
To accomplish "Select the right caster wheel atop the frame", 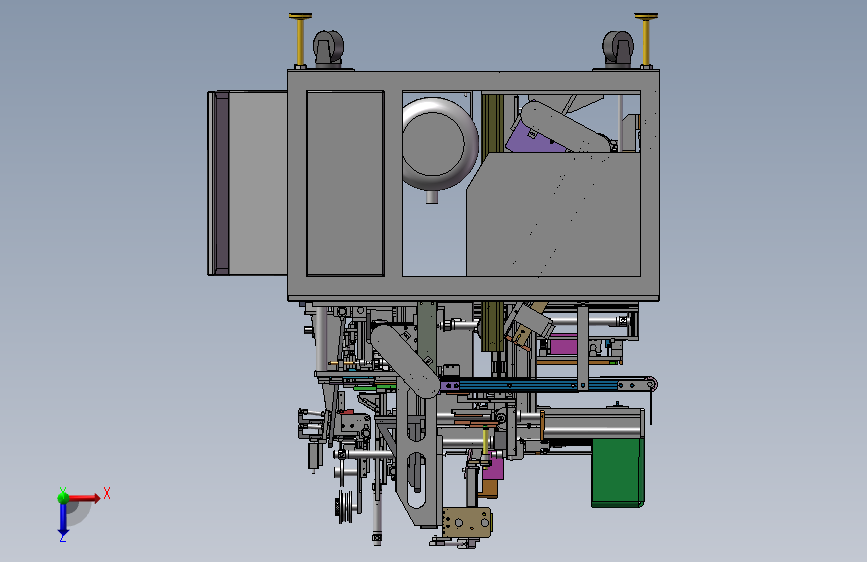I will point(618,49).
